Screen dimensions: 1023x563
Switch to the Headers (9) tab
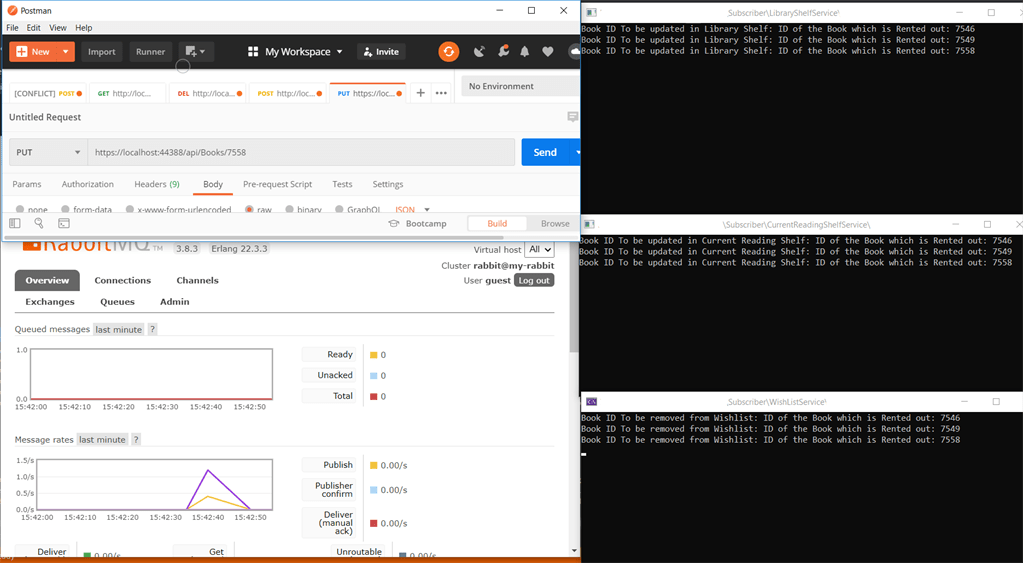157,184
